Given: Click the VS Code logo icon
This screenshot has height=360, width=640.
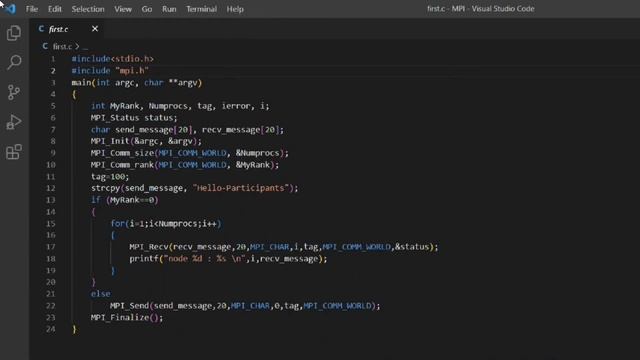Looking at the screenshot, I should 10,9.
